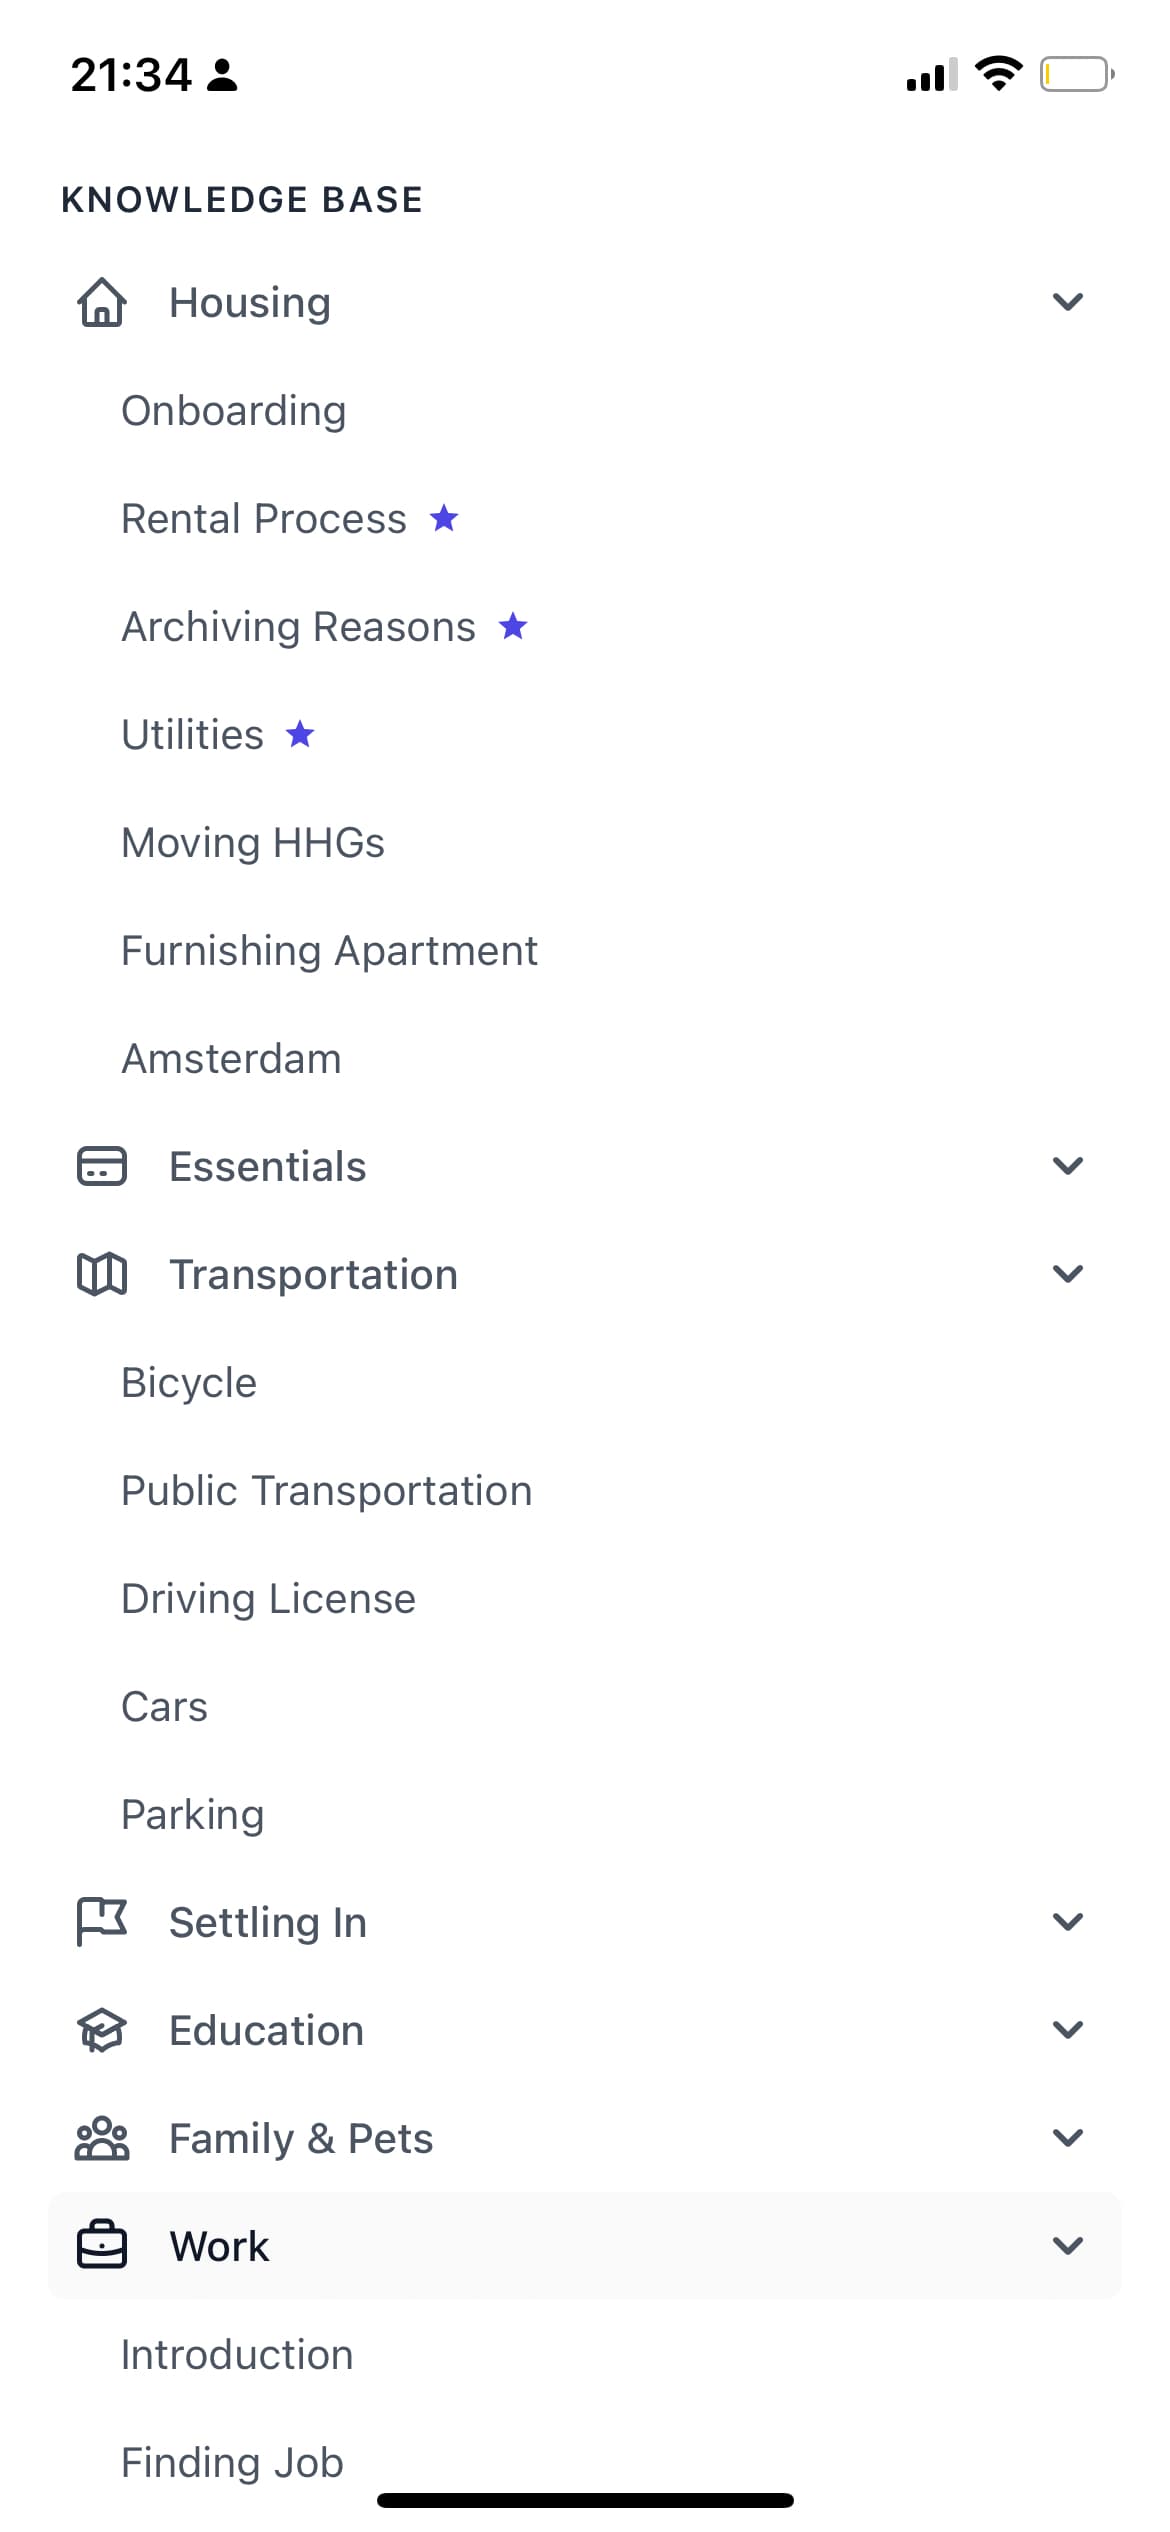Click the Transportation map icon
This screenshot has width=1170, height=2532.
point(102,1274)
